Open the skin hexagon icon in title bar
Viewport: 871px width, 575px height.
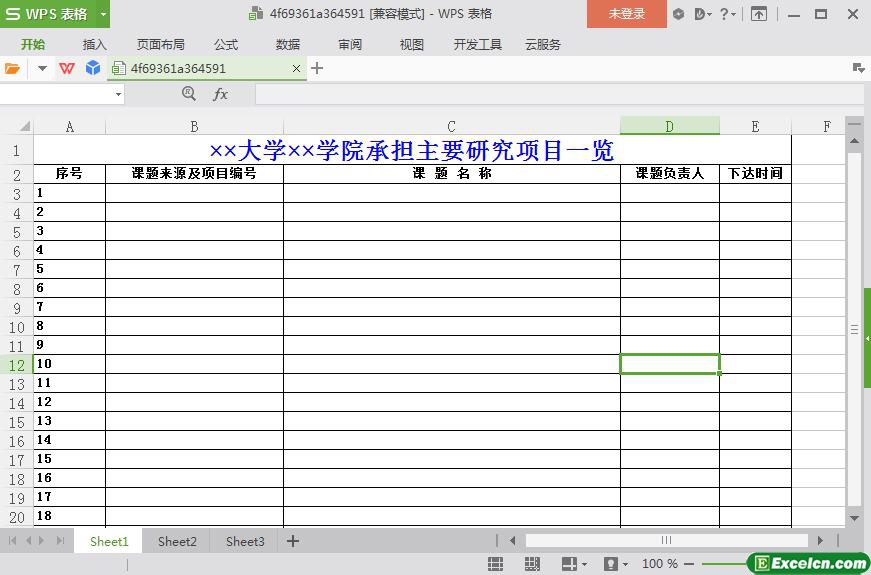tap(678, 14)
